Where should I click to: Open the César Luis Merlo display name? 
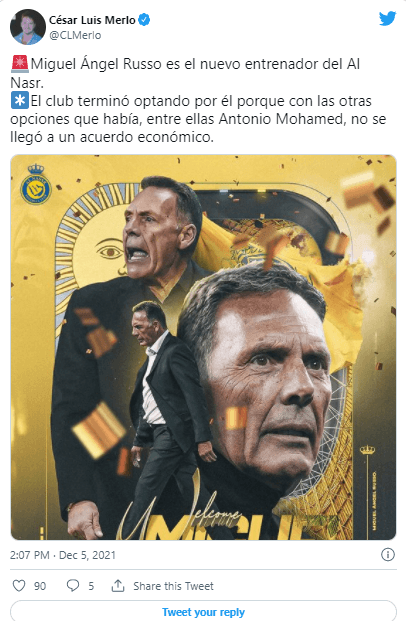(x=92, y=20)
